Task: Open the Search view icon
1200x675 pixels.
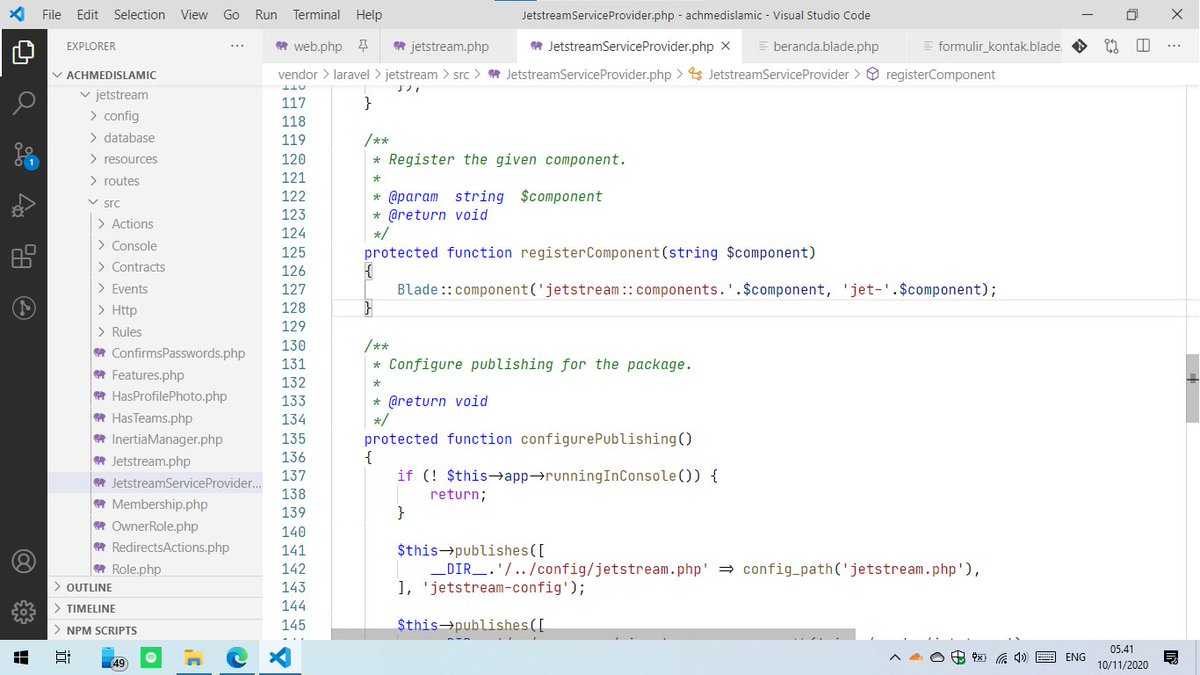Action: pos(23,103)
